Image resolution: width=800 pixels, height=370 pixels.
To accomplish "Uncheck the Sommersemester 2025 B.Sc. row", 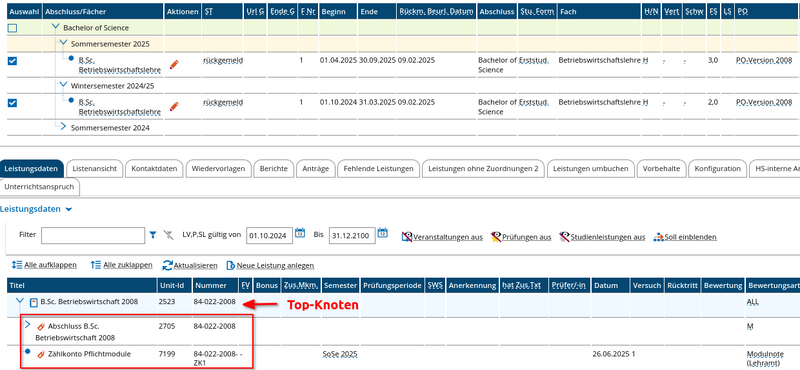I will tap(12, 61).
